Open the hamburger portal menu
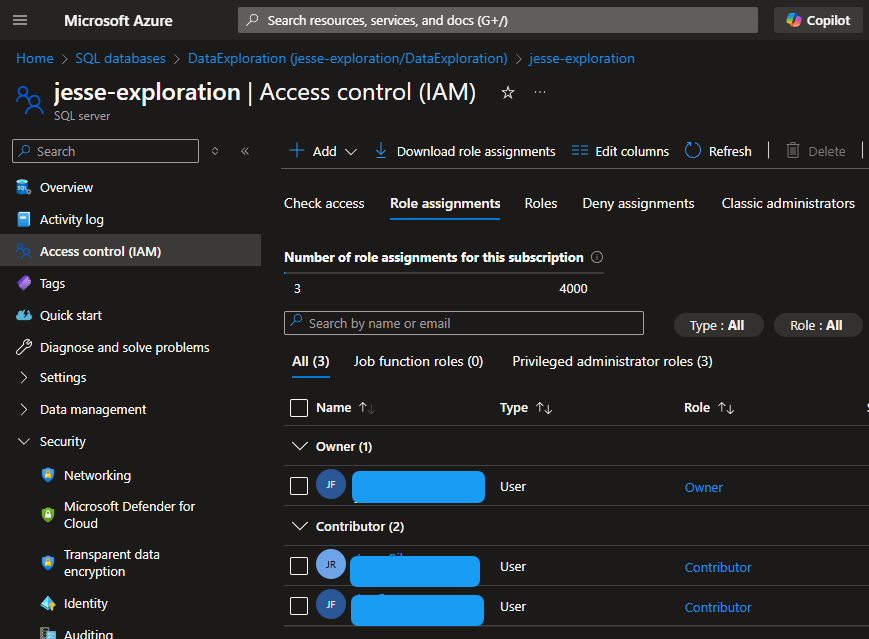The height and width of the screenshot is (639, 869). 20,21
